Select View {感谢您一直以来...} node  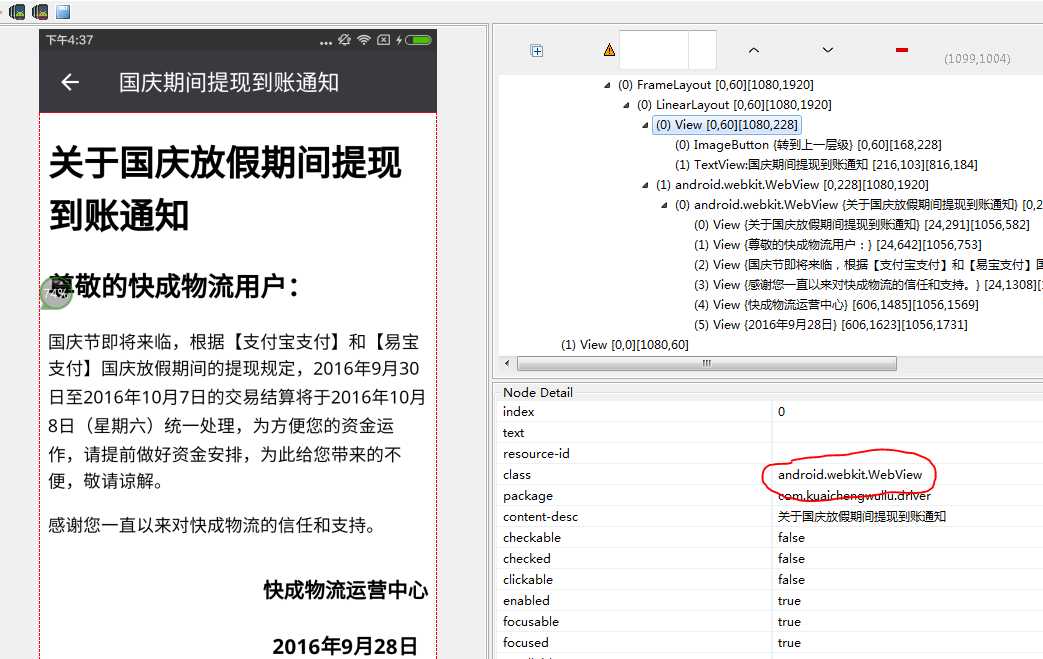(x=868, y=285)
